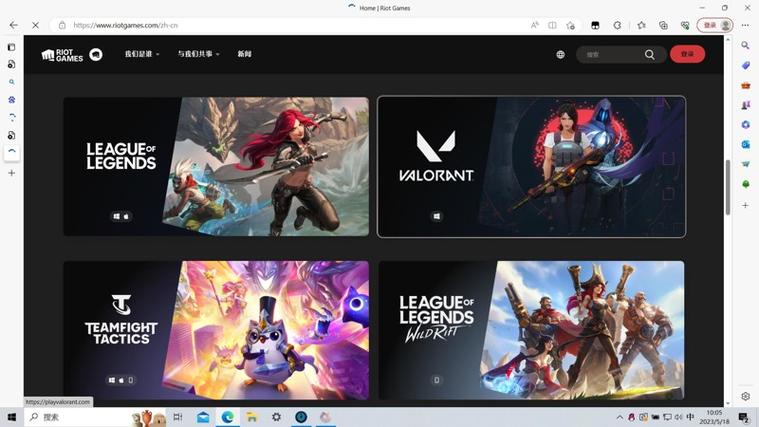Image resolution: width=759 pixels, height=427 pixels.
Task: Add this page to favorites with the star-plus icon
Action: point(571,25)
